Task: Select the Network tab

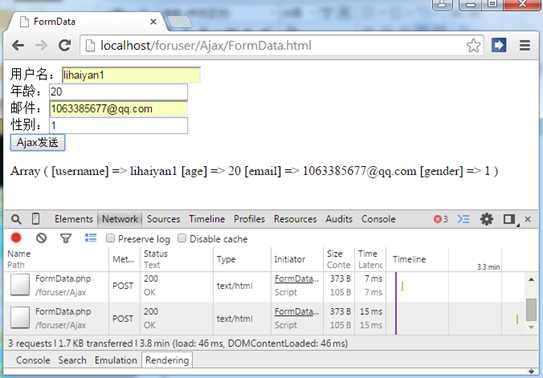Action: (120, 219)
